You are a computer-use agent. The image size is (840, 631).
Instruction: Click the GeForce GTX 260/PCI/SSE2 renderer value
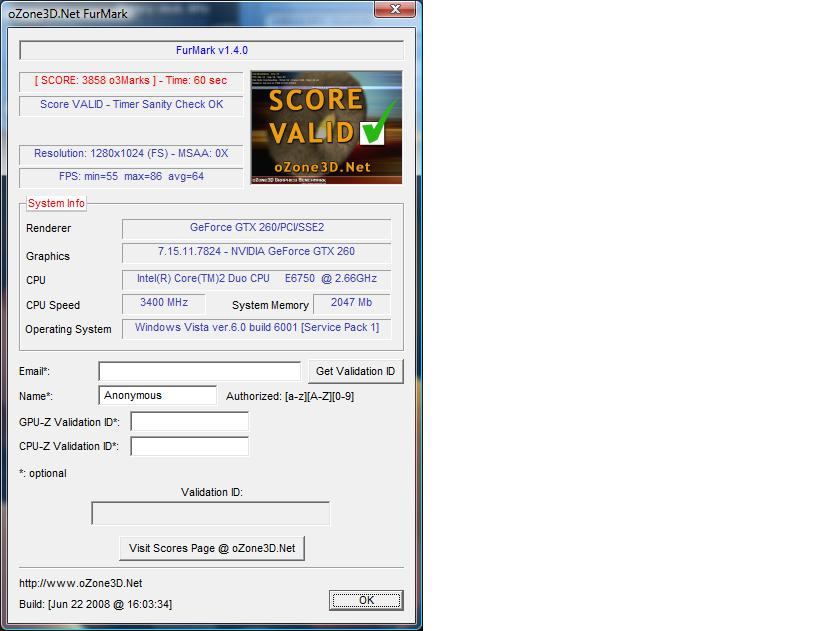pyautogui.click(x=257, y=227)
